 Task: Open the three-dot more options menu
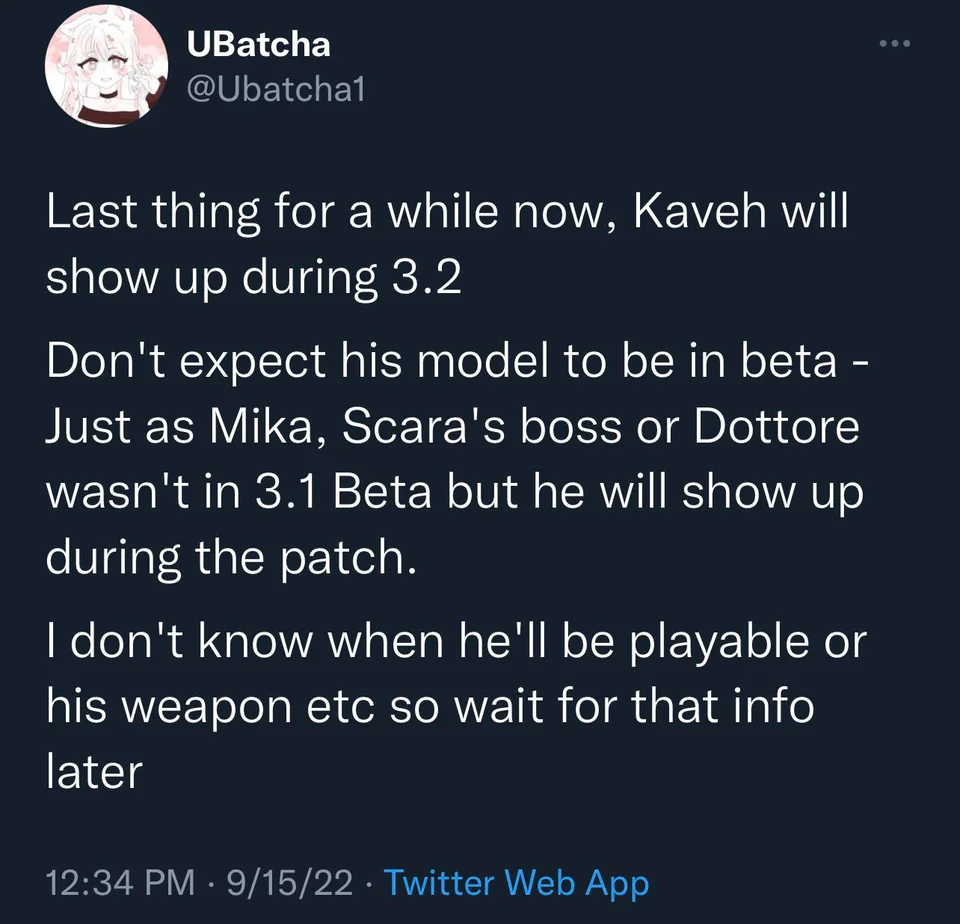tap(894, 46)
